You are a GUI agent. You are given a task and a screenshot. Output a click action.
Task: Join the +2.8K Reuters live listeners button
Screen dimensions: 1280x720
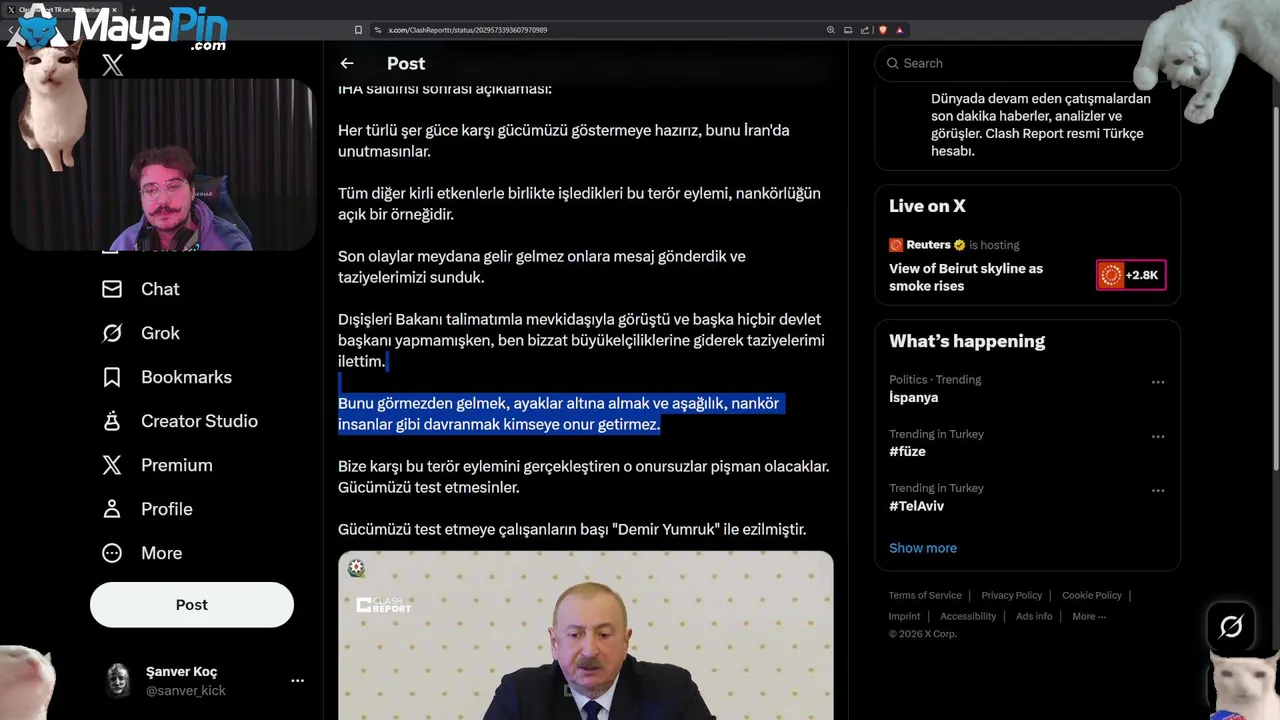(1131, 275)
